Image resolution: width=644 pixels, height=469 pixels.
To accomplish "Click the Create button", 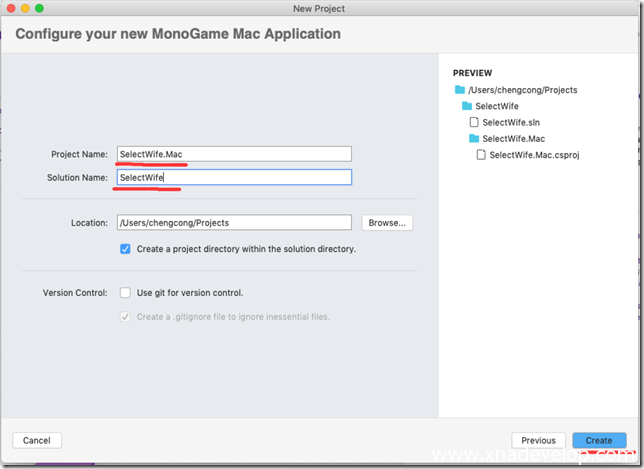I will 599,440.
